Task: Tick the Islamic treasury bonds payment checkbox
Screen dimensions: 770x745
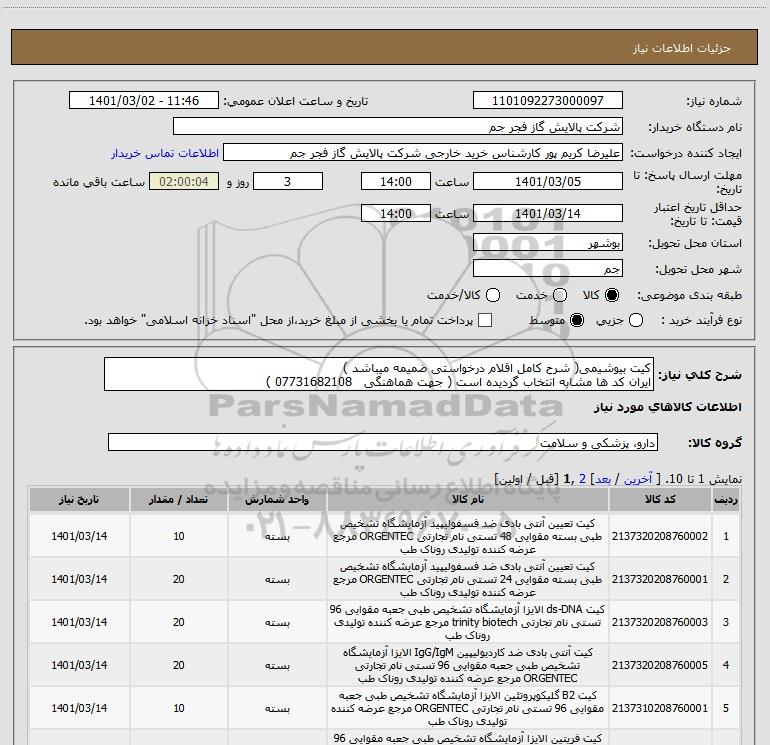Action: pyautogui.click(x=485, y=320)
